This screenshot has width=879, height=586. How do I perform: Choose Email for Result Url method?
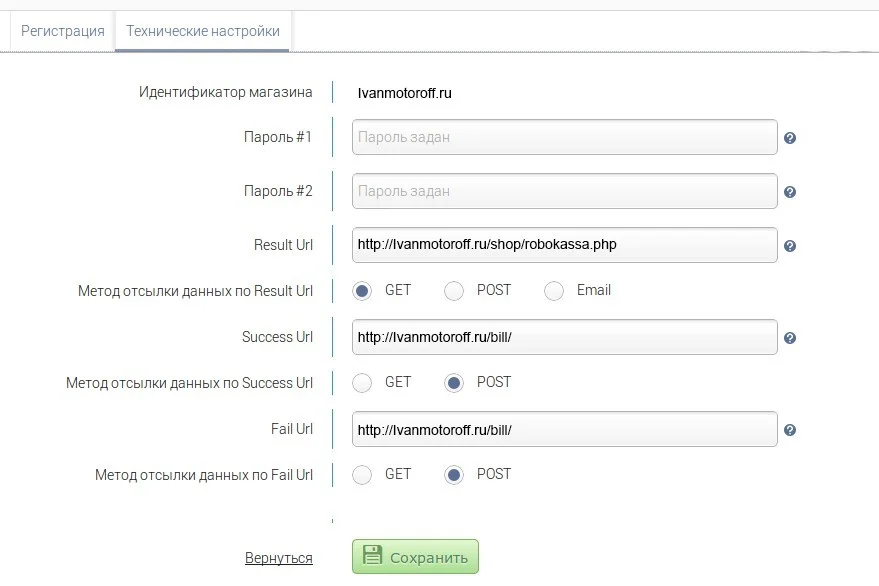tap(554, 291)
